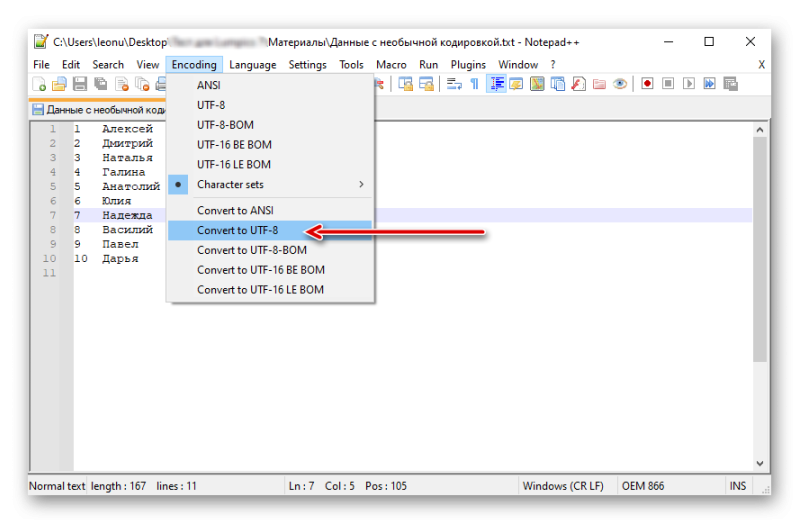The height and width of the screenshot is (524, 800).
Task: Enable synchronized horizontal scrolling icon
Action: pyautogui.click(x=426, y=84)
